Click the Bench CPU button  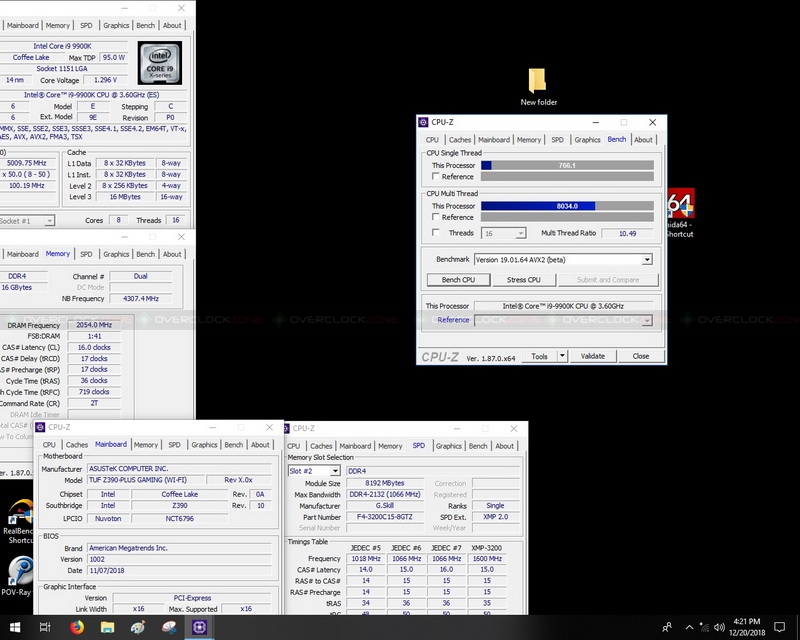click(458, 280)
